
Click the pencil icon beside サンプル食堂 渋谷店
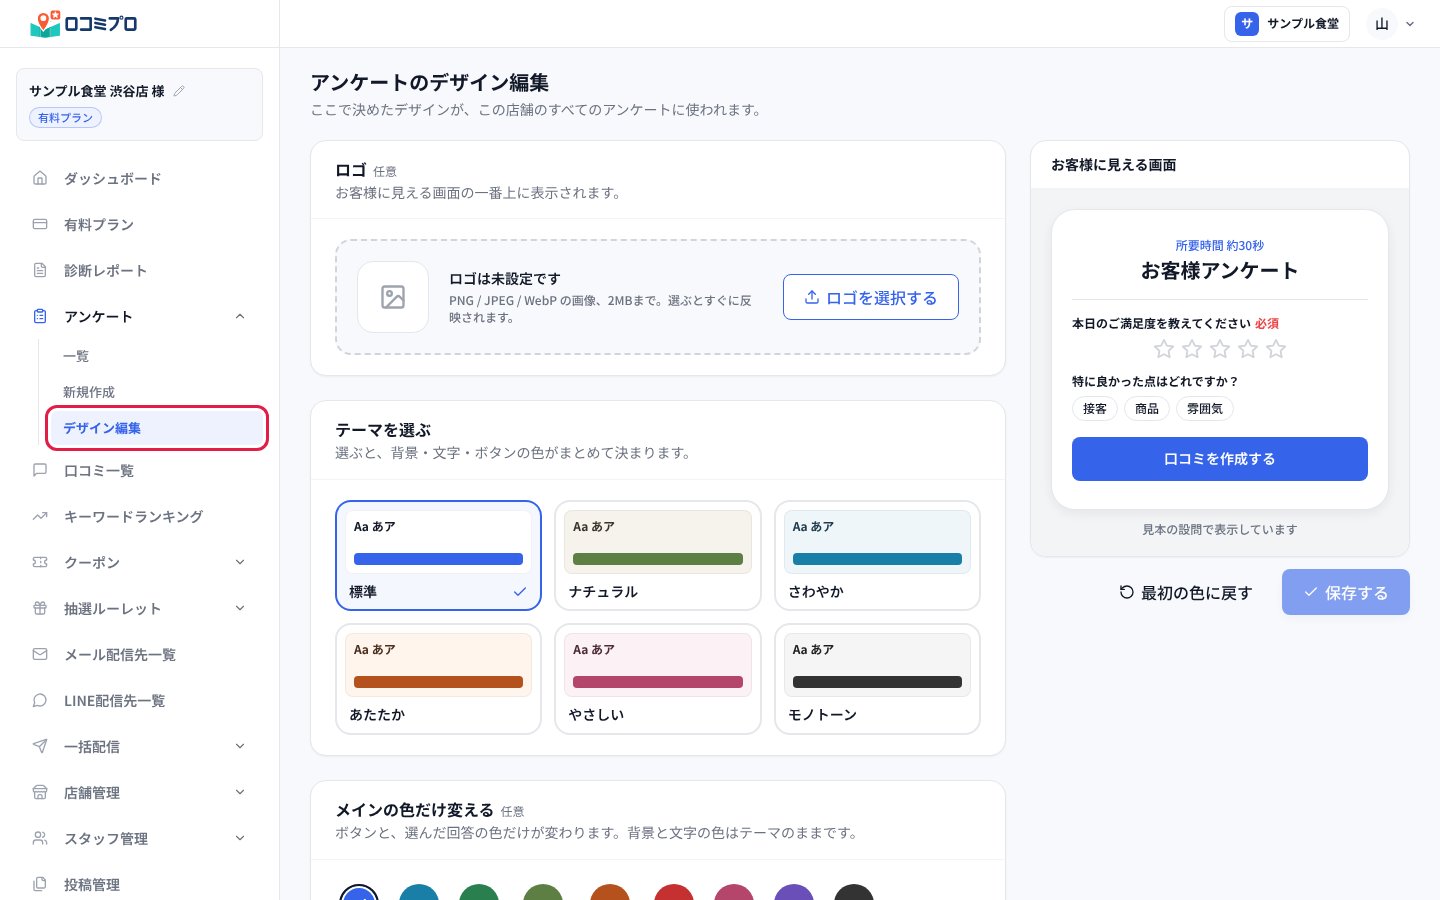pyautogui.click(x=179, y=91)
